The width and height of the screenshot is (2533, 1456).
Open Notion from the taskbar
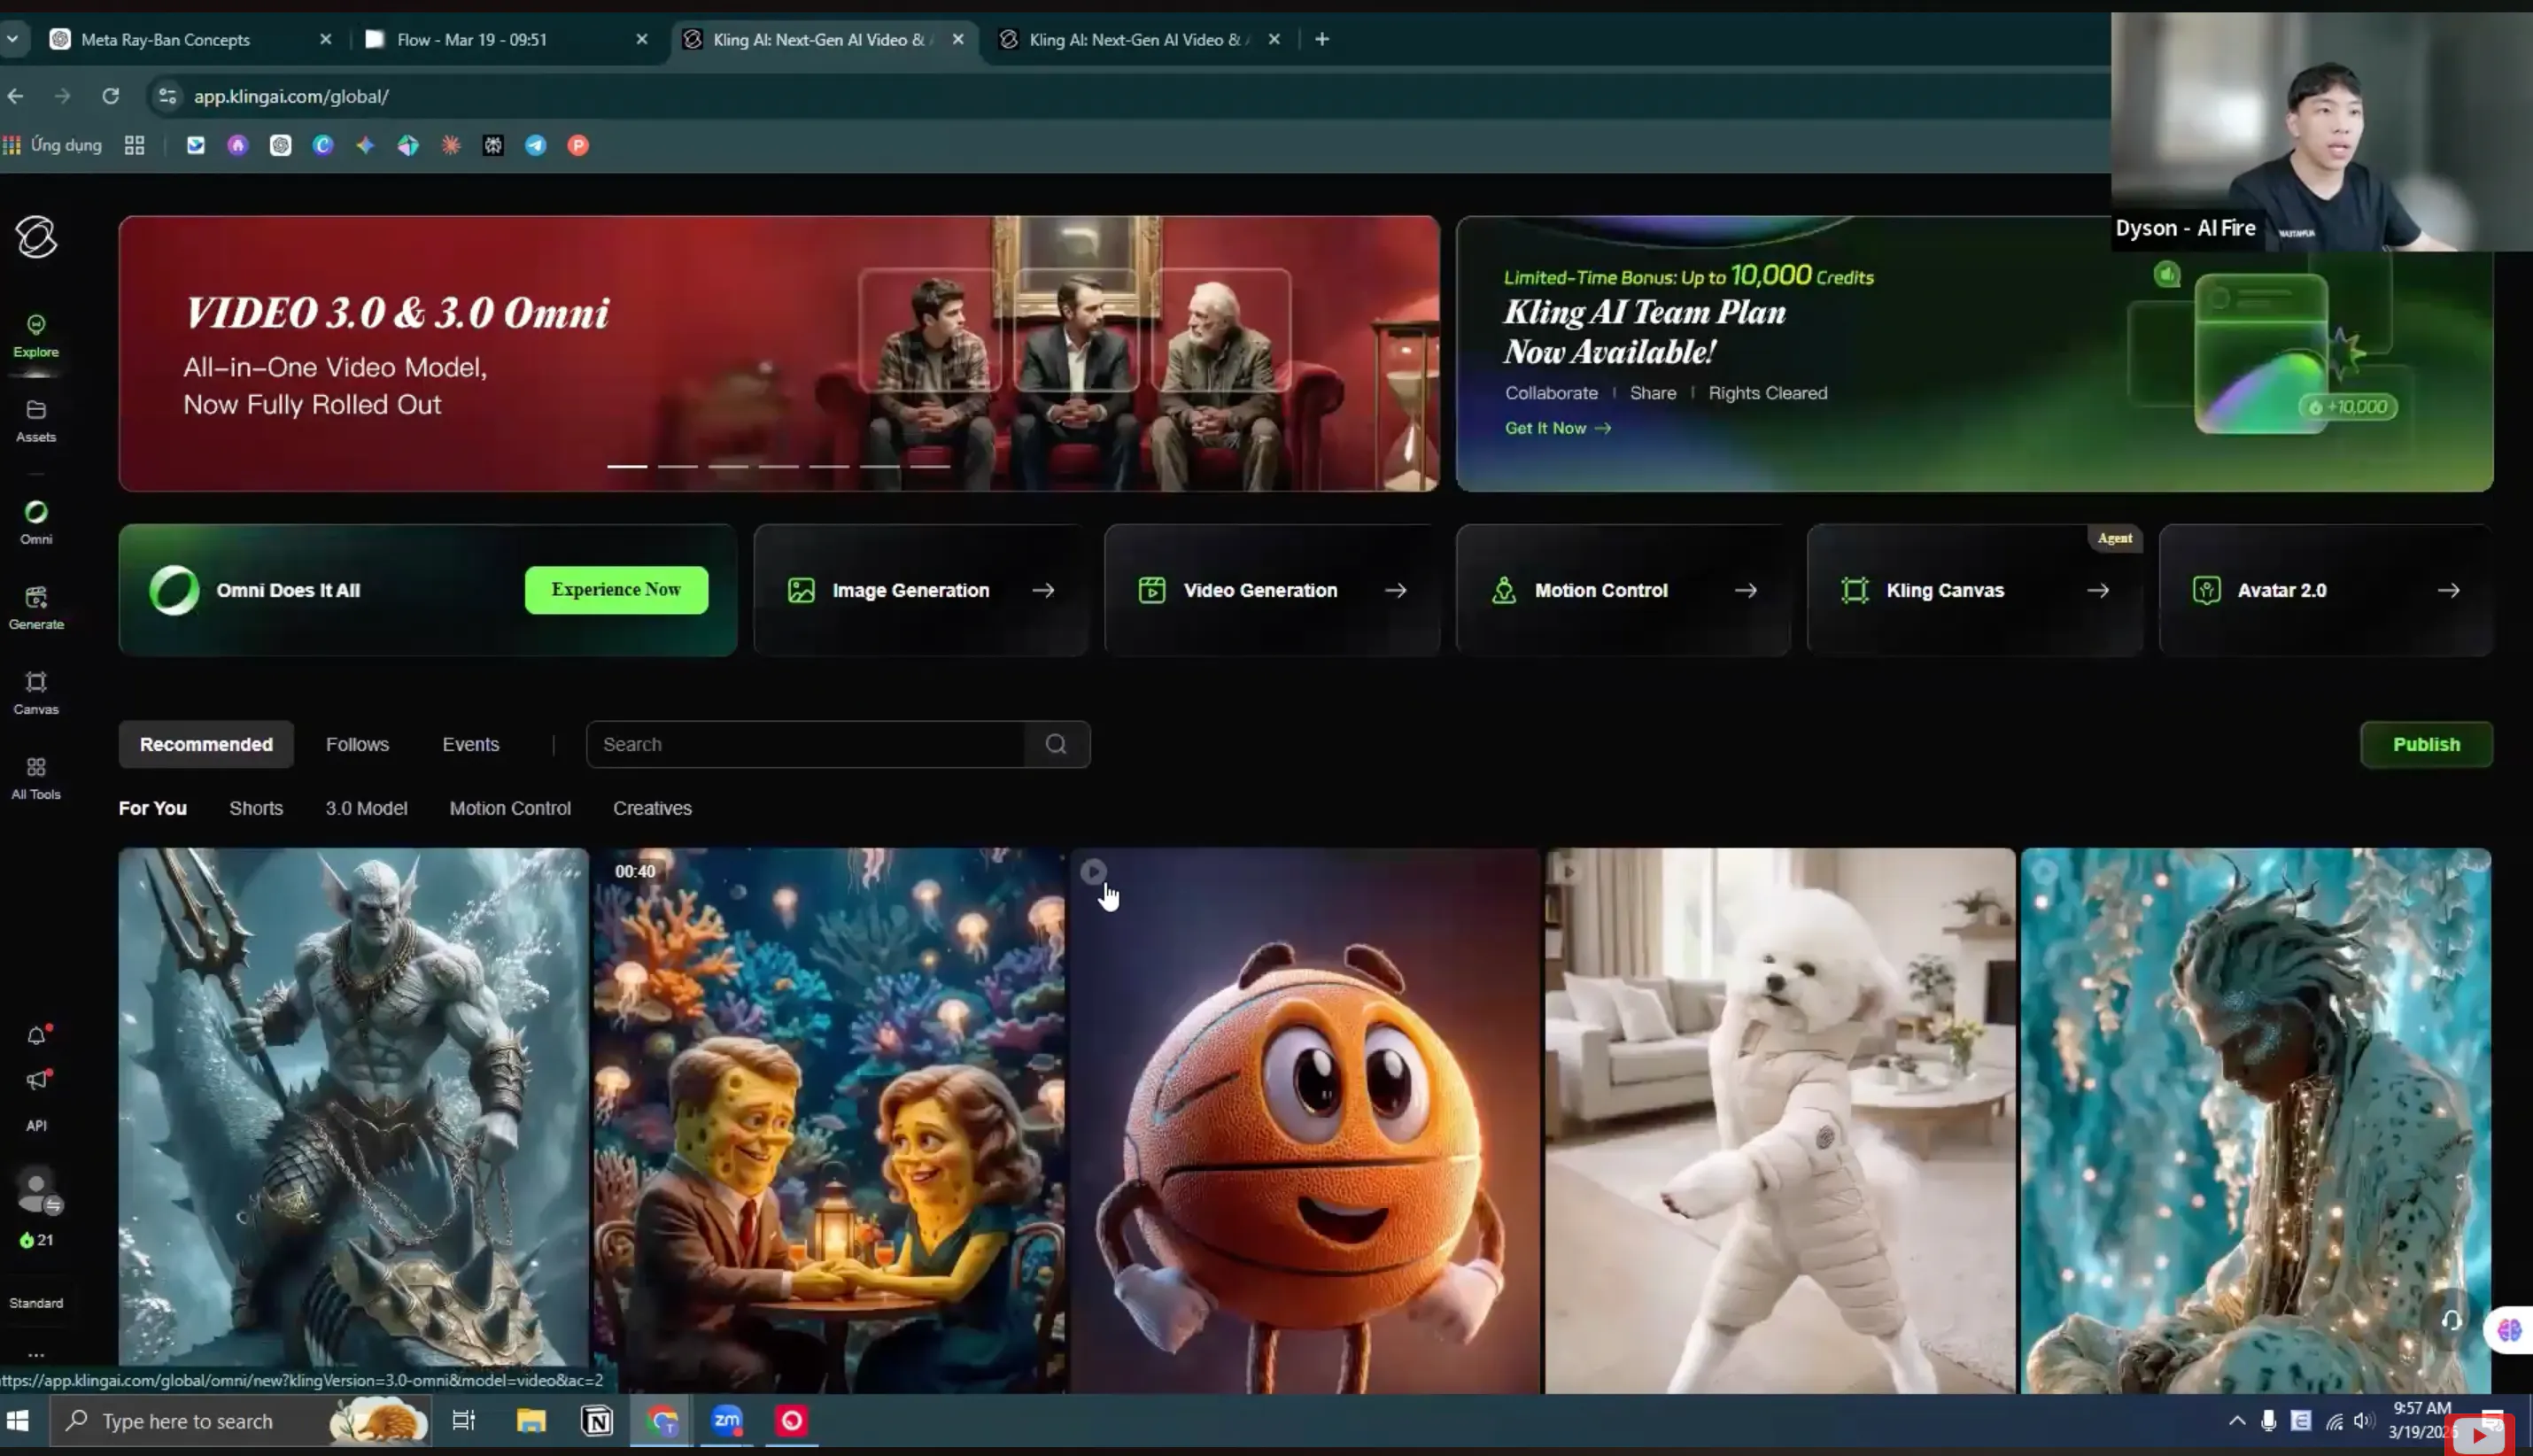point(597,1421)
